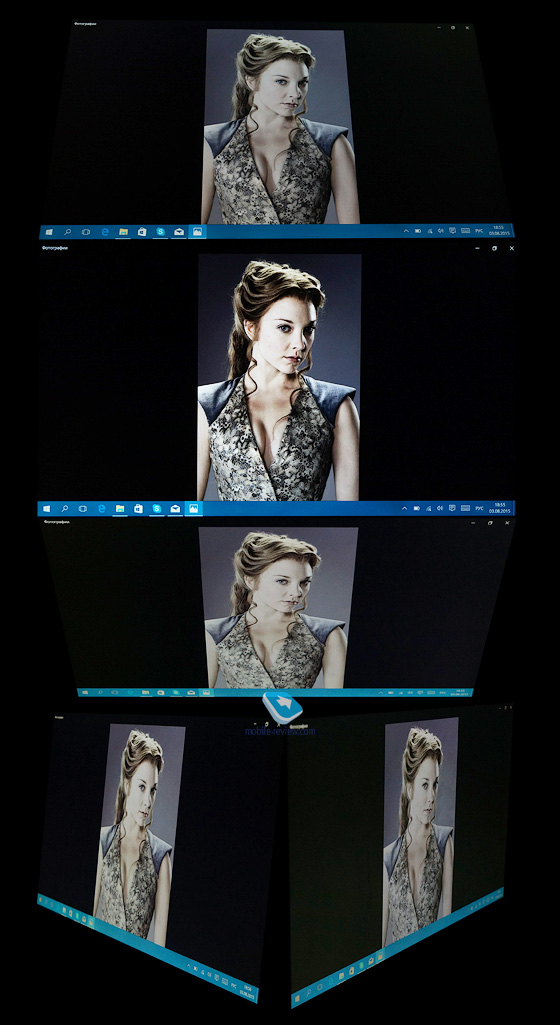The height and width of the screenshot is (1025, 560).
Task: Click the touch keyboard icon in the head-on view tray
Action: 465,508
